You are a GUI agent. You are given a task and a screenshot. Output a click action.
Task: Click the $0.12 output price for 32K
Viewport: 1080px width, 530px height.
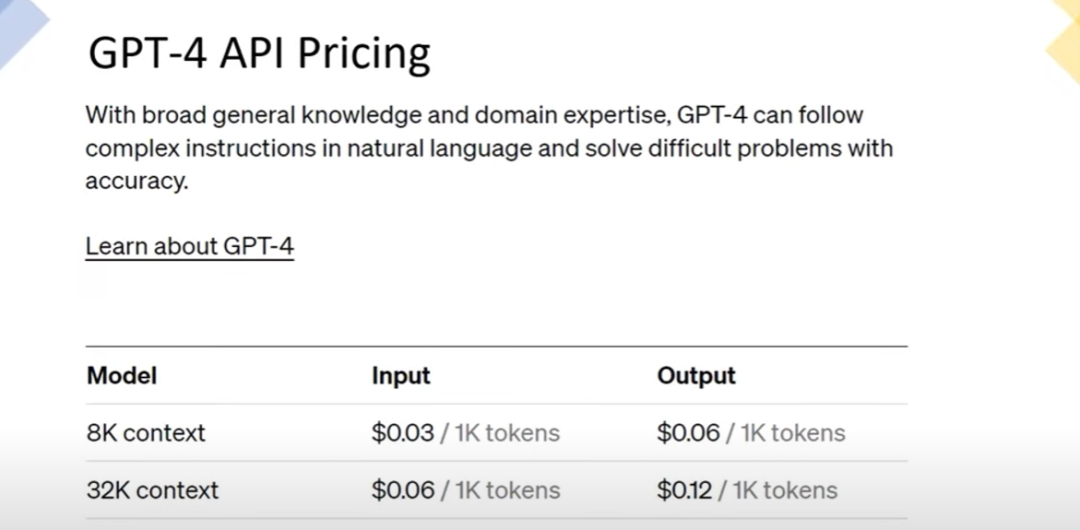tap(685, 491)
